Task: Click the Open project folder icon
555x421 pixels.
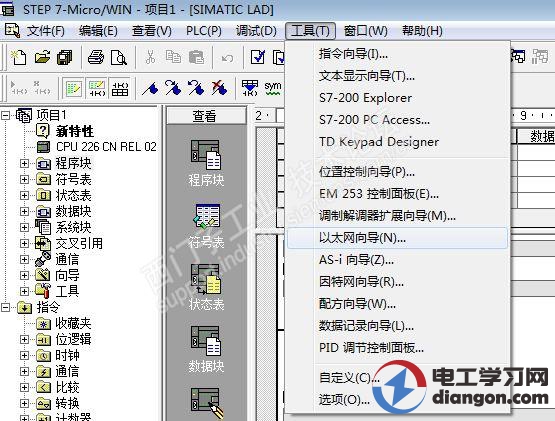Action: [42, 57]
